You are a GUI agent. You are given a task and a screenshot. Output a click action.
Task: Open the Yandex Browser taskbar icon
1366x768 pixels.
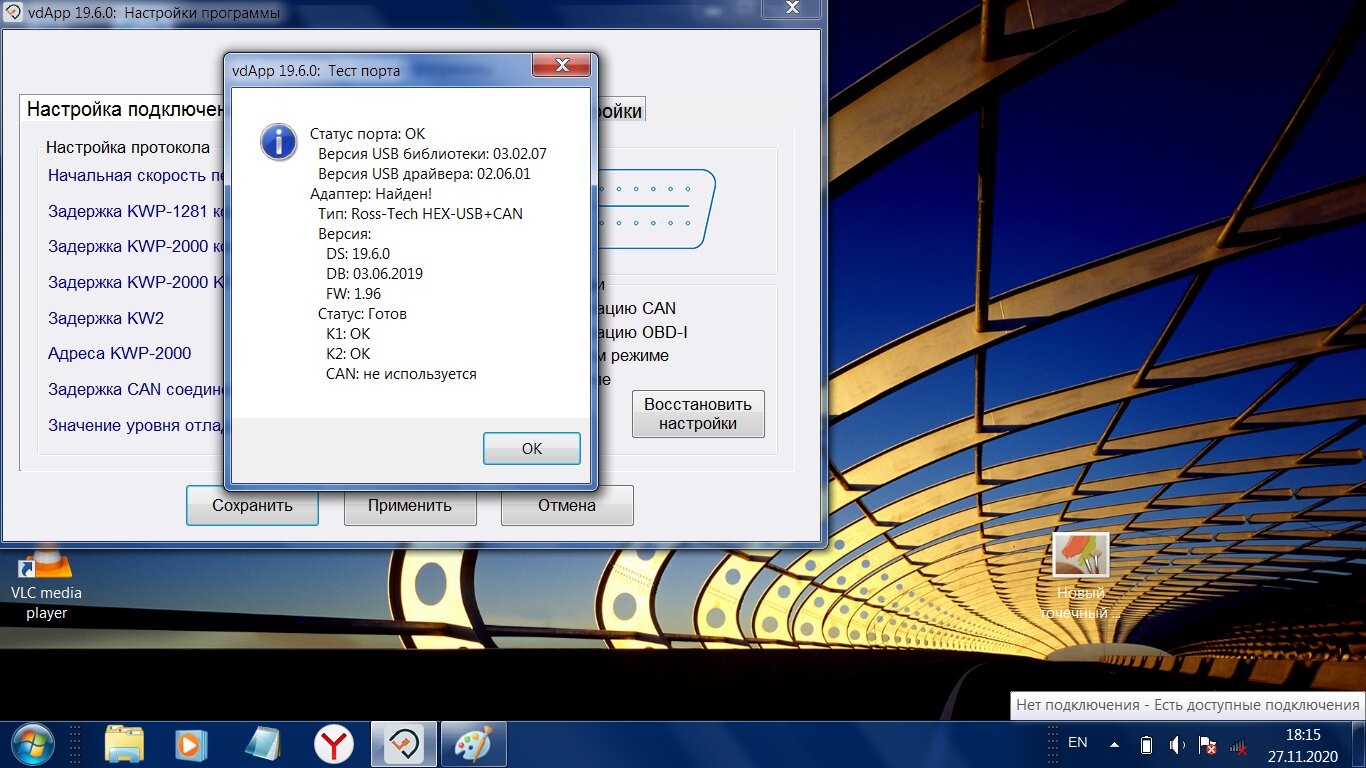(334, 744)
